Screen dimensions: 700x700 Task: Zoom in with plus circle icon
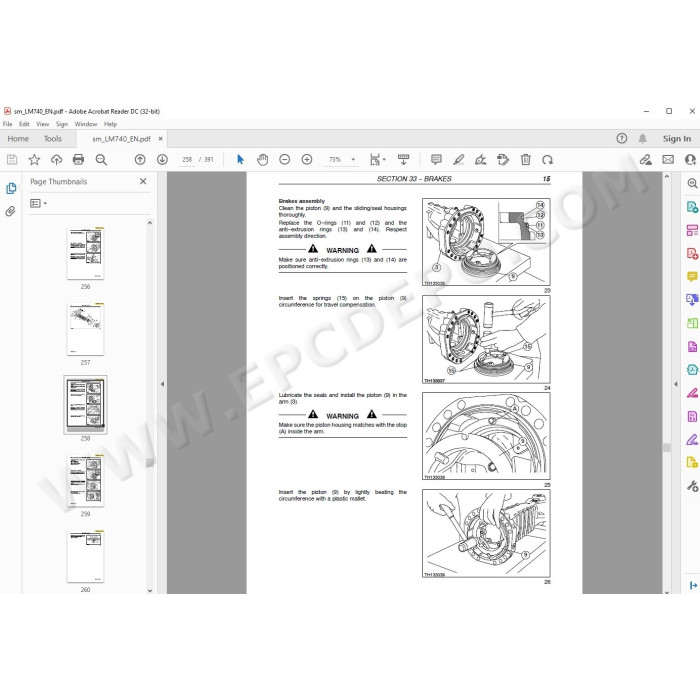tap(307, 159)
